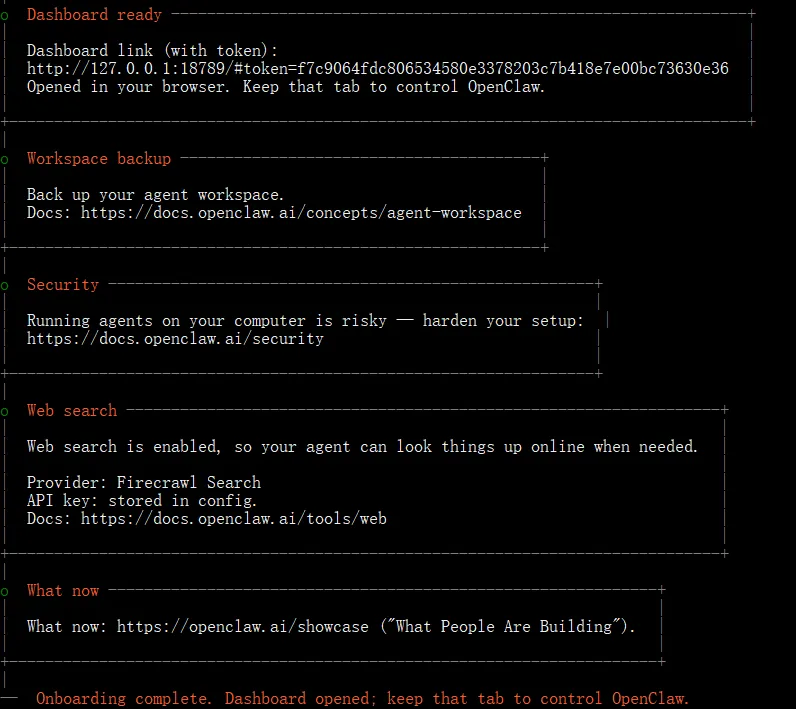Screen dimensions: 796x709
Task: Click the green bullet beside 'Workspace backup'
Action: 5,160
